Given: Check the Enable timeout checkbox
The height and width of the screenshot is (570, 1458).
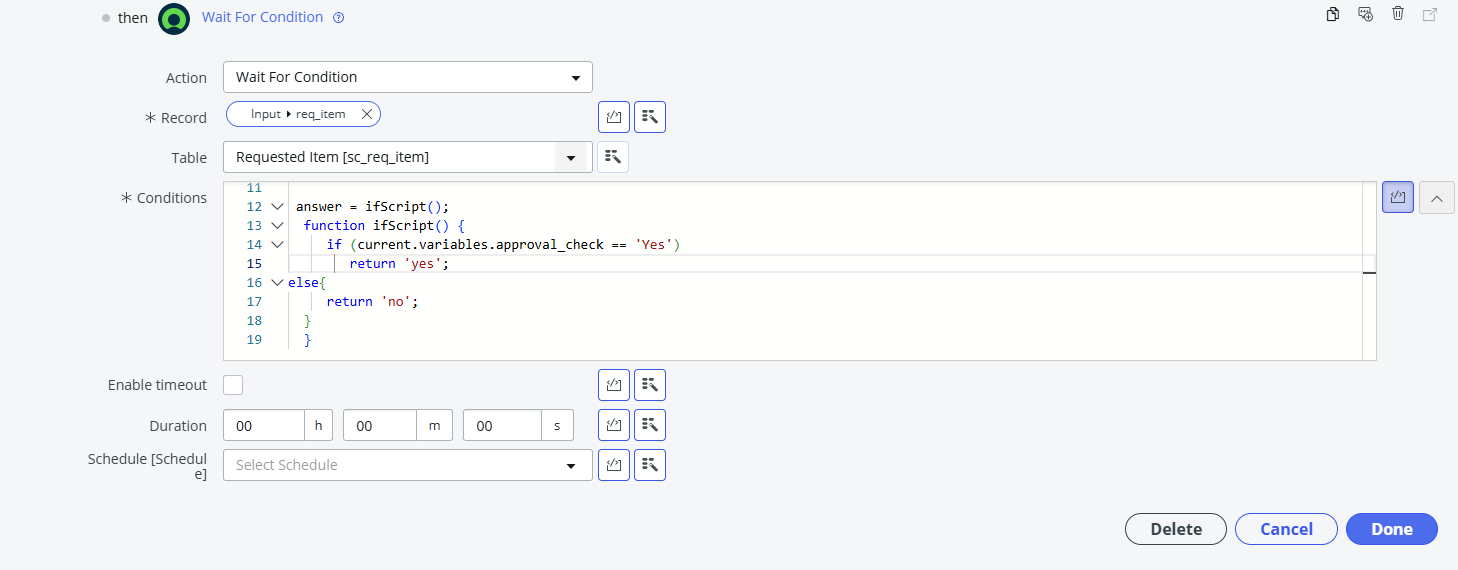Looking at the screenshot, I should pyautogui.click(x=233, y=385).
